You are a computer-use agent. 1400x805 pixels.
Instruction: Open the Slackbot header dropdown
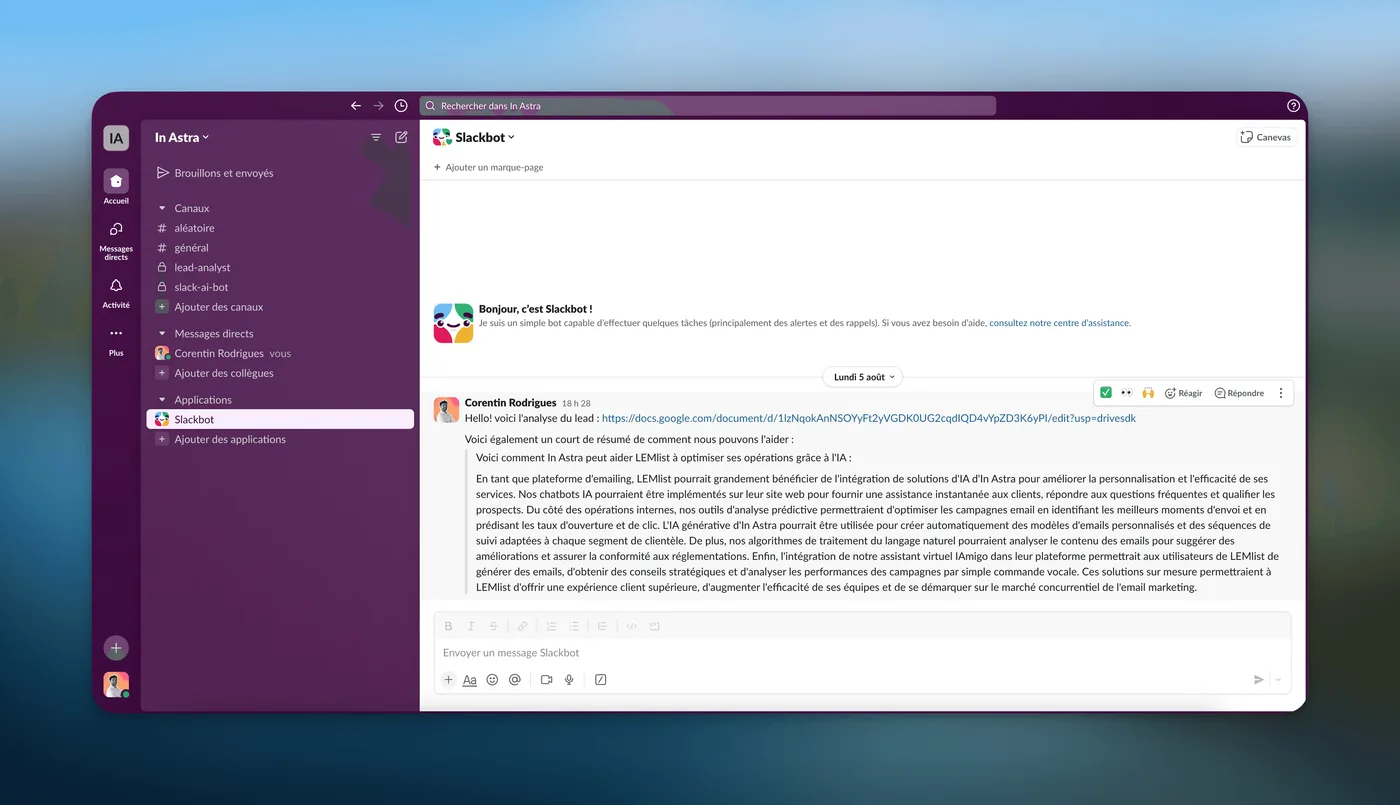474,137
